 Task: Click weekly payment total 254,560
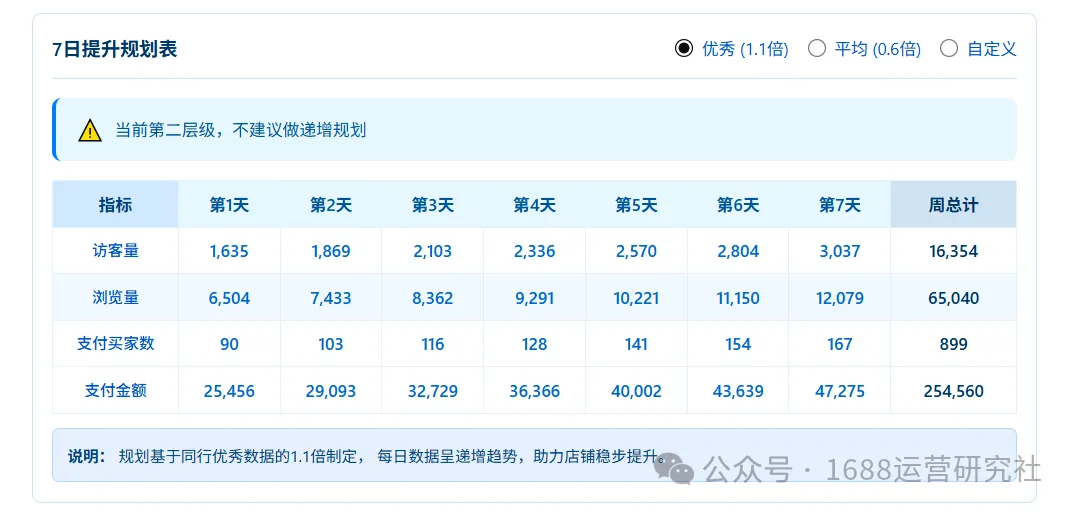click(954, 391)
